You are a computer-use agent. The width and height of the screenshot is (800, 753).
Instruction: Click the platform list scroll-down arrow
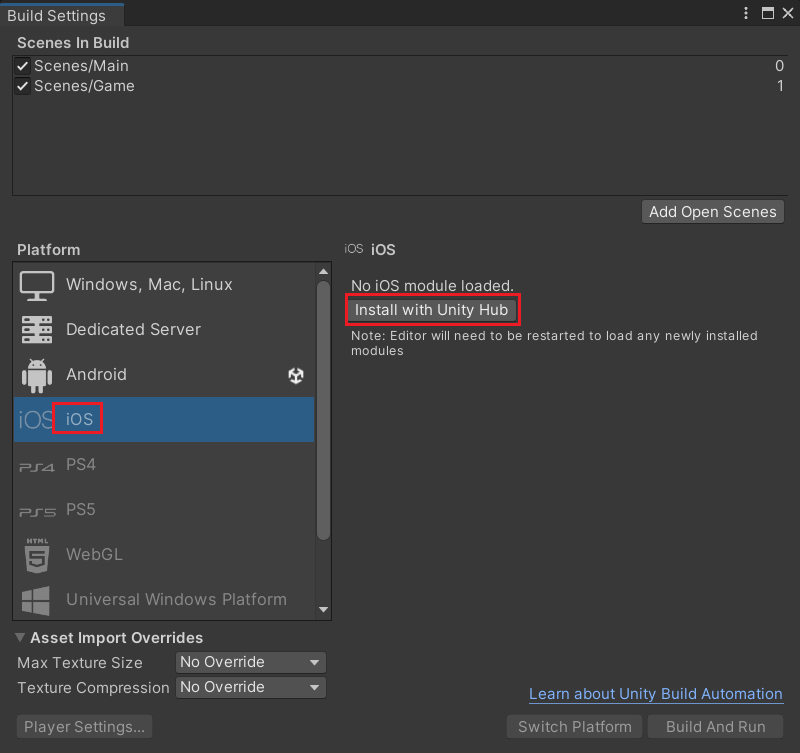(323, 609)
